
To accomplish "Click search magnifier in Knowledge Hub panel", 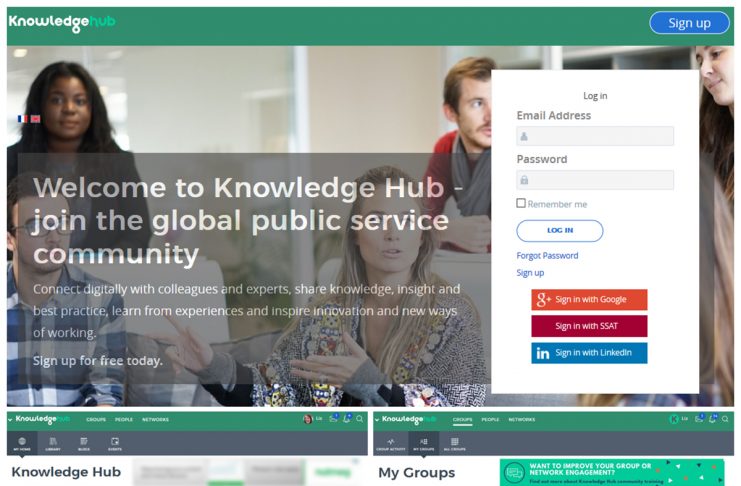I will tap(360, 419).
